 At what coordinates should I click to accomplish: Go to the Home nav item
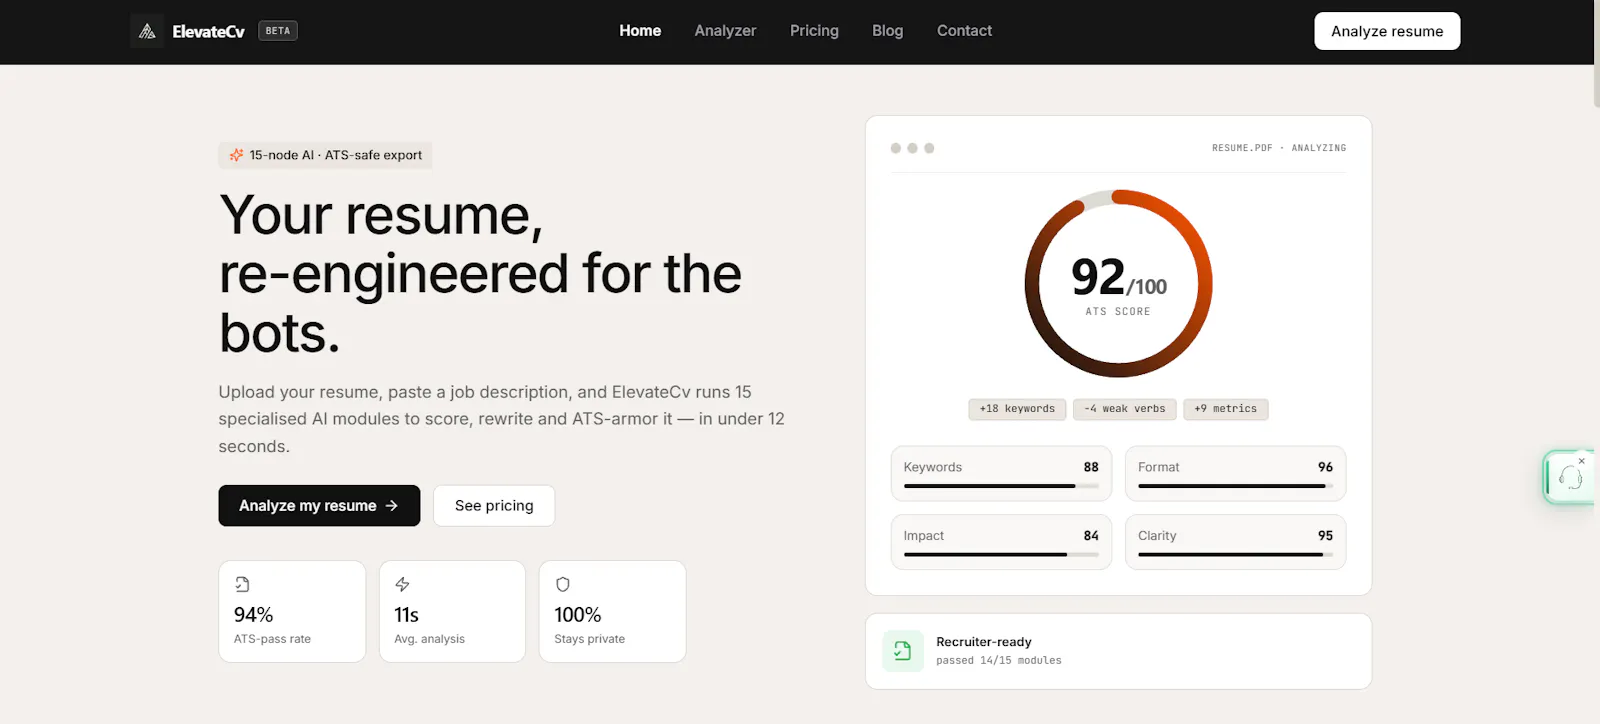coord(640,31)
